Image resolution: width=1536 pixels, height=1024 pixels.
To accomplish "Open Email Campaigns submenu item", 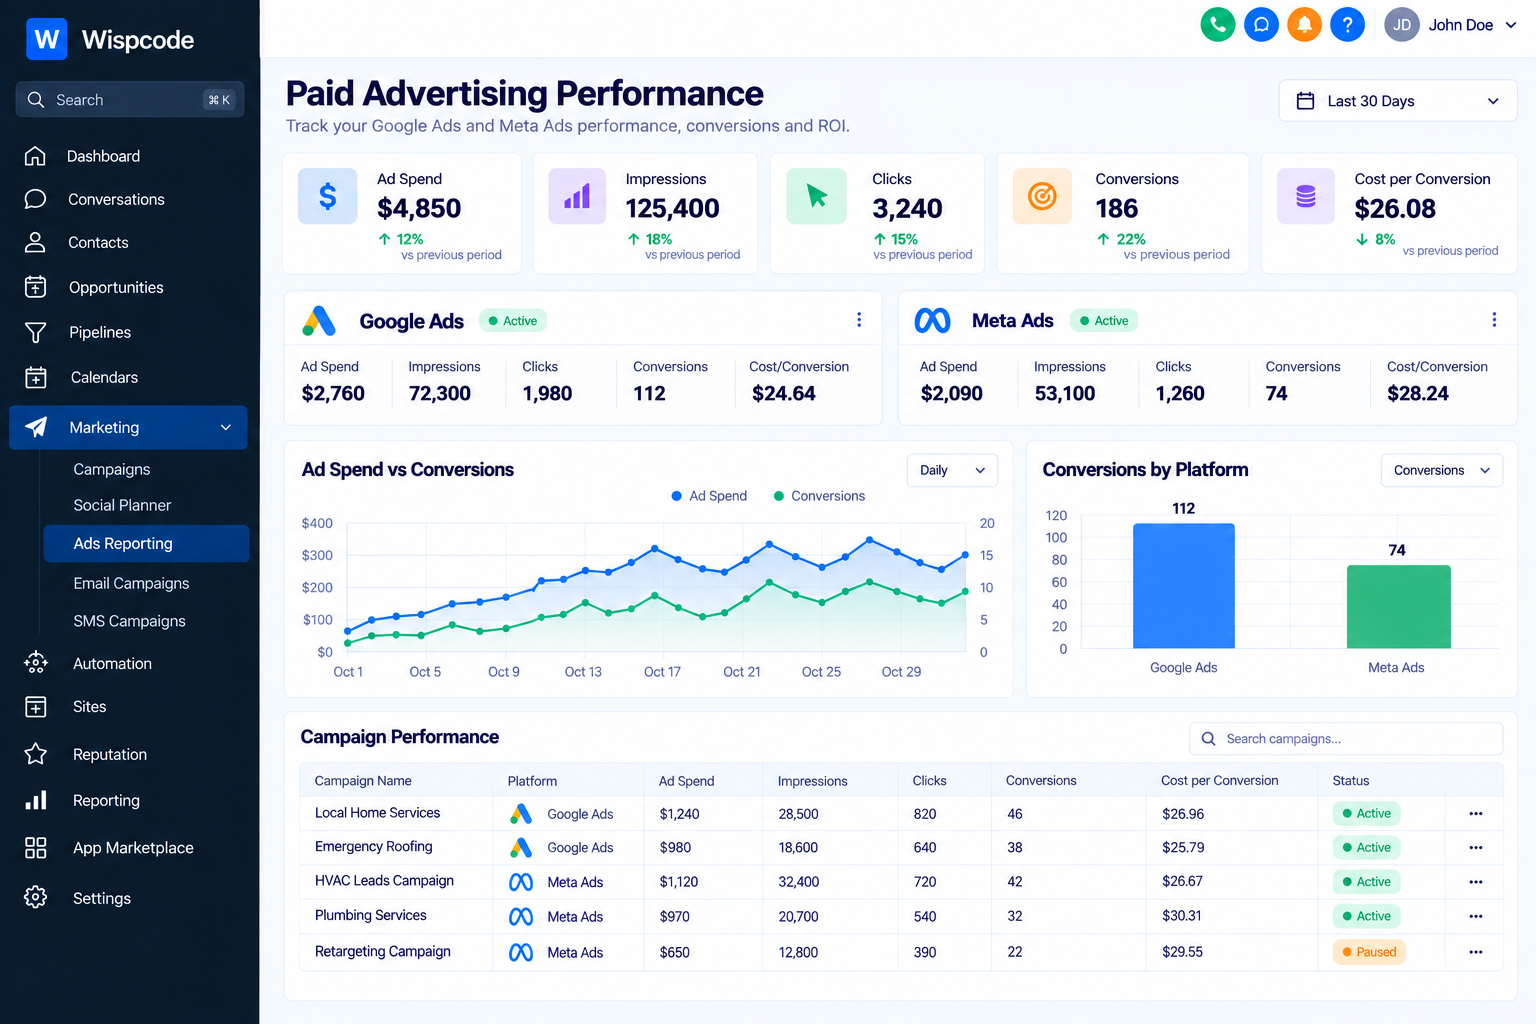I will point(131,583).
